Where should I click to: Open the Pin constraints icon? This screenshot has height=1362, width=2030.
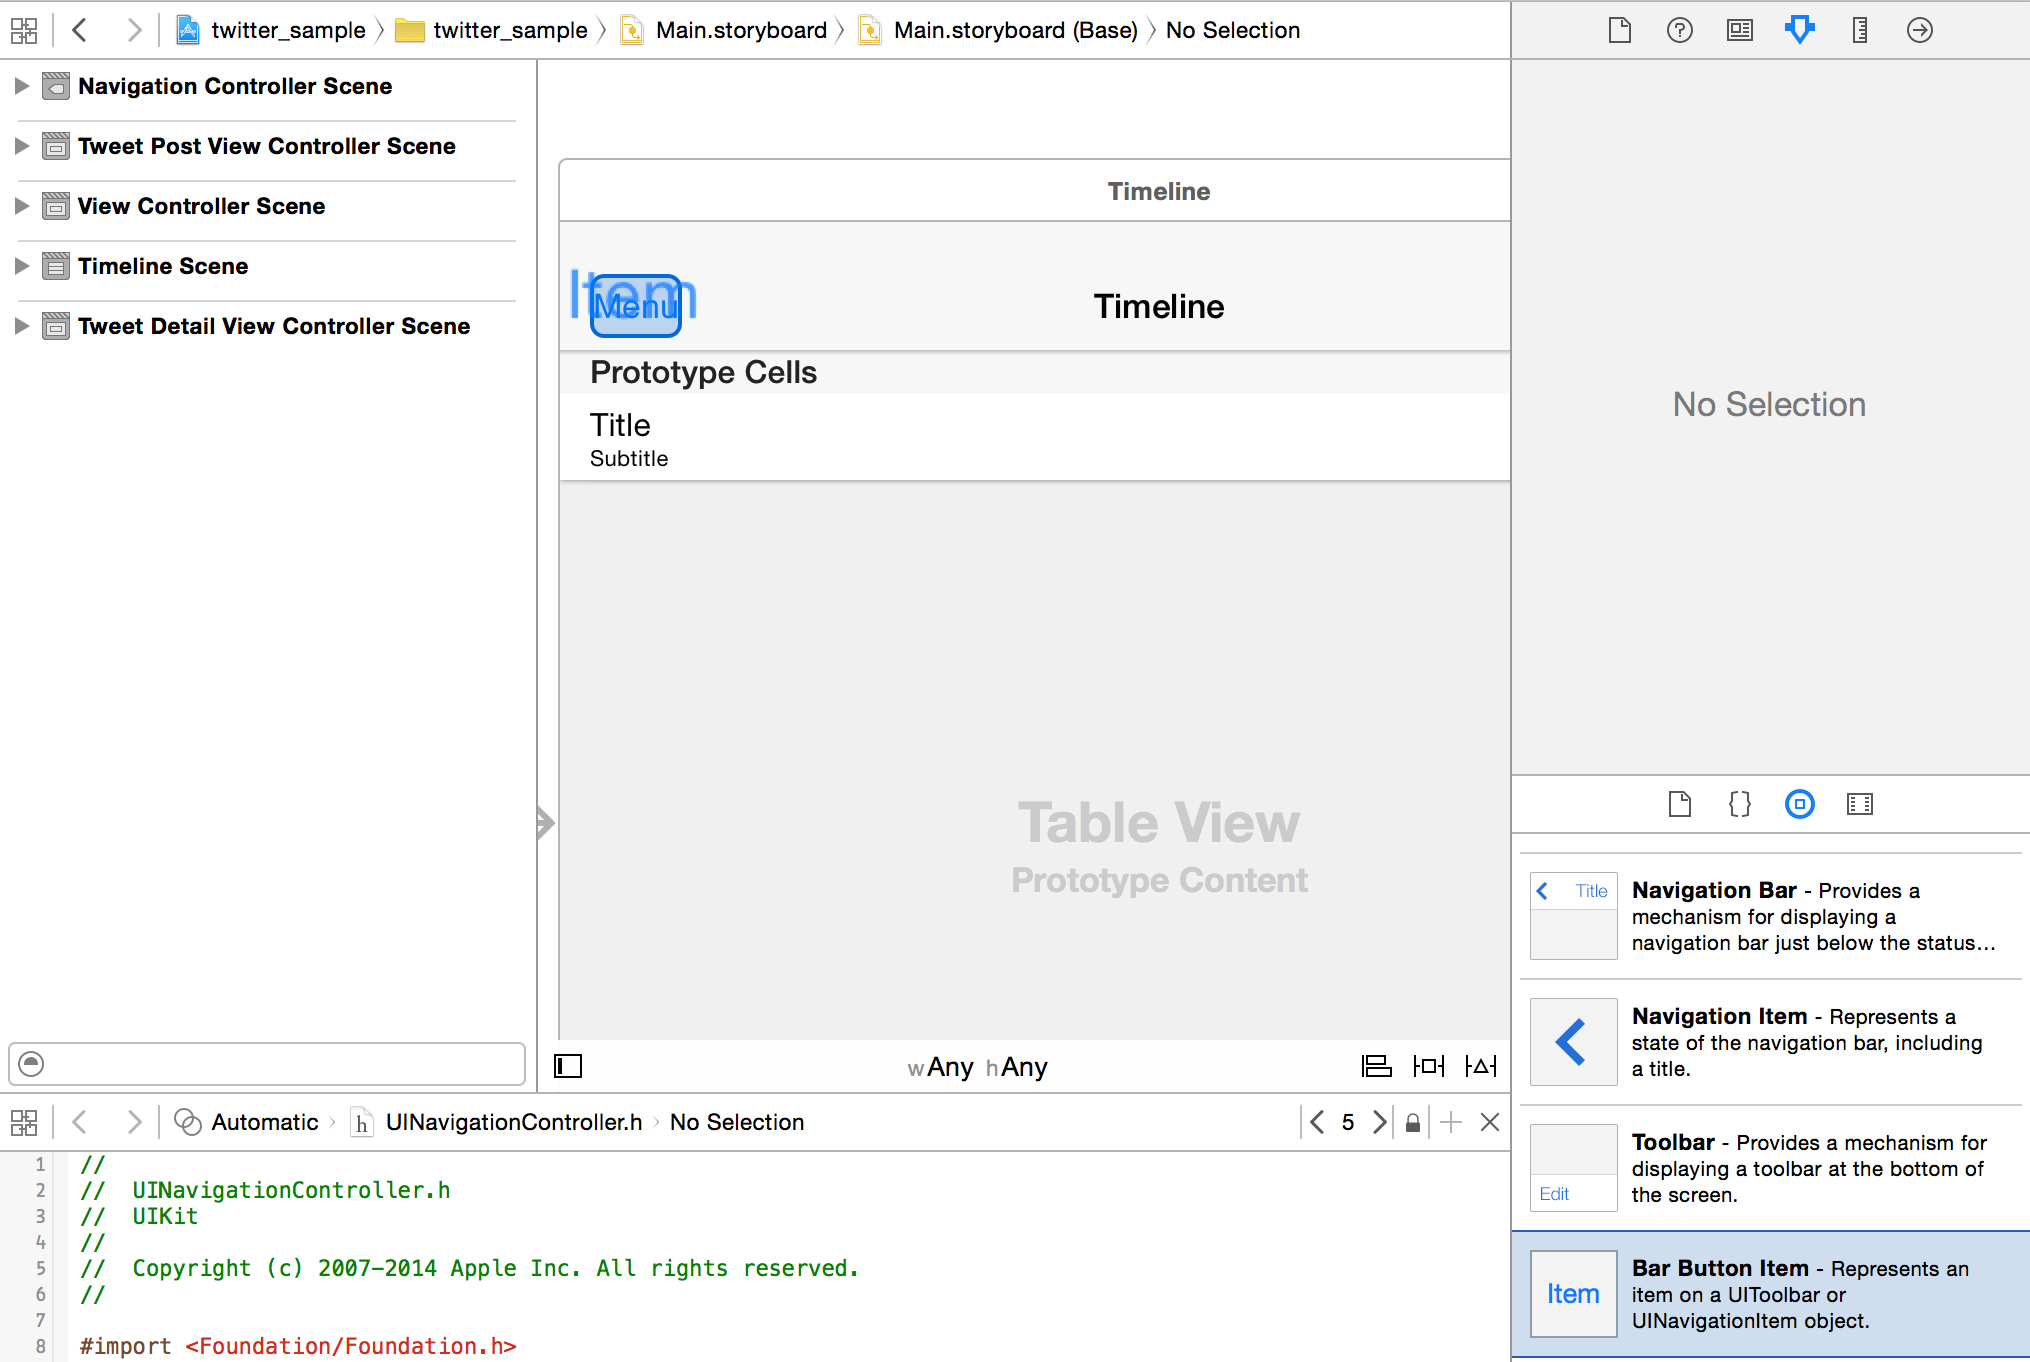[1428, 1066]
